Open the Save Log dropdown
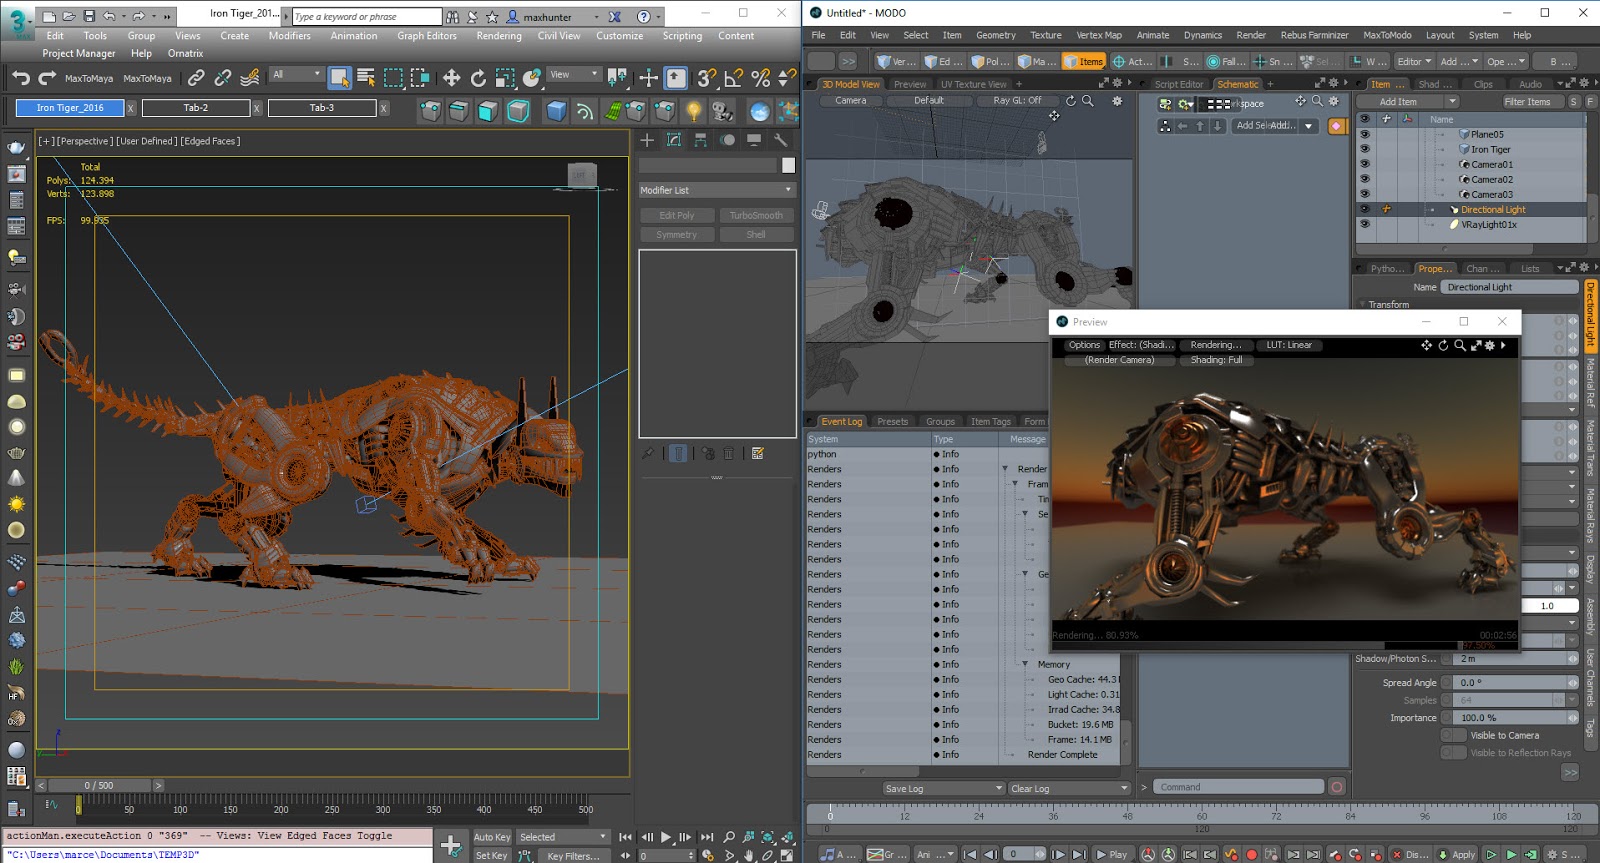This screenshot has height=863, width=1600. click(943, 788)
